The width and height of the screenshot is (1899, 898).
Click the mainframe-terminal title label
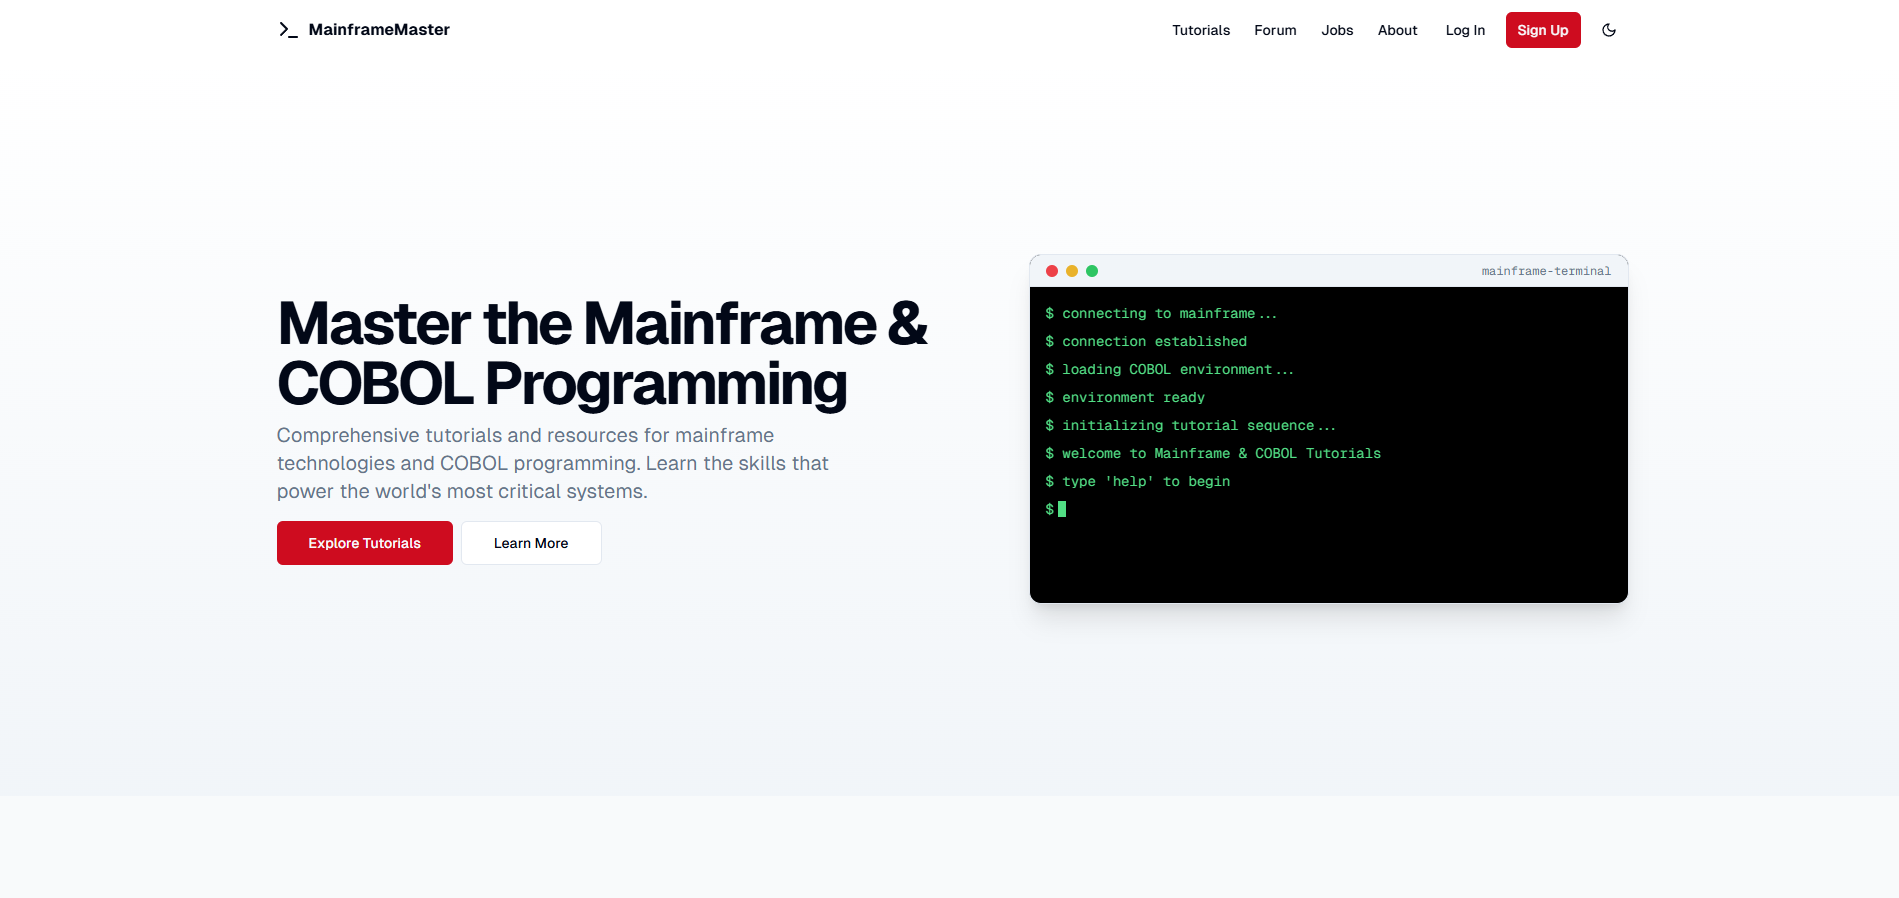1546,271
